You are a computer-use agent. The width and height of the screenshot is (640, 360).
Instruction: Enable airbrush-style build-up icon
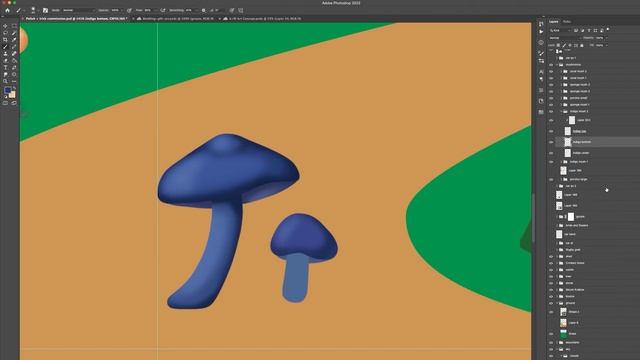coord(162,10)
